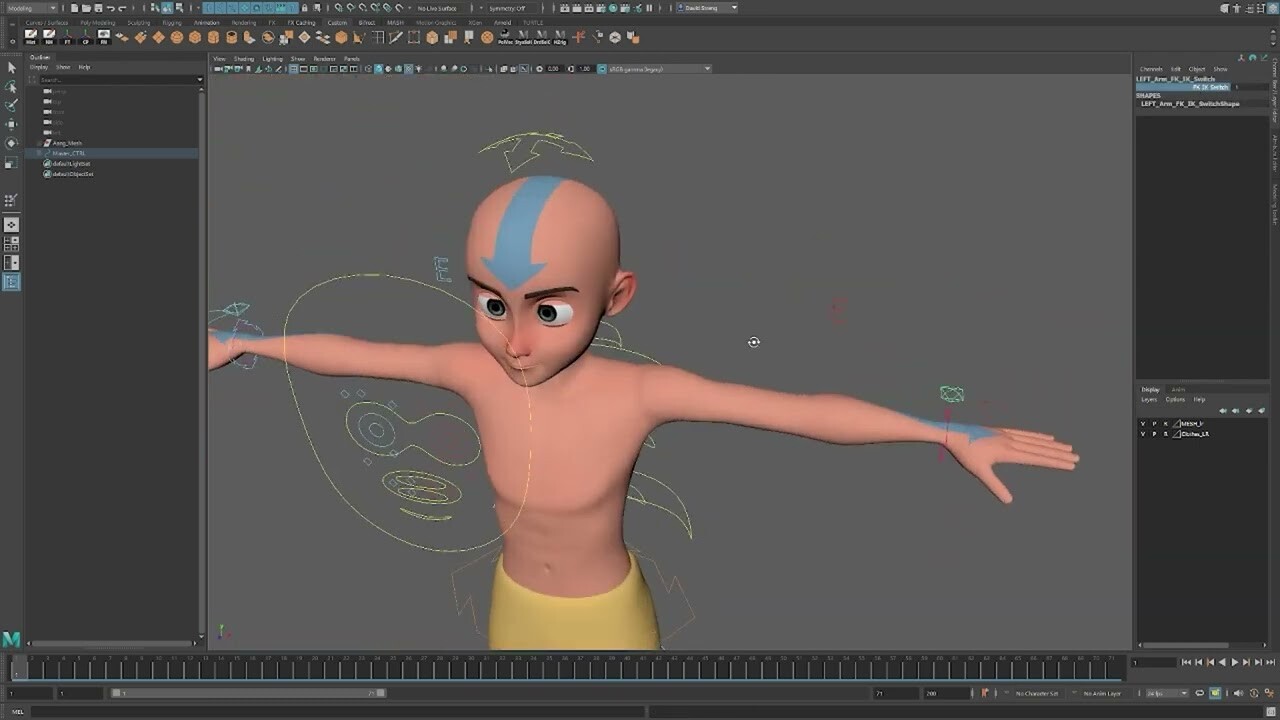Viewport: 1280px width, 720px height.
Task: Activate the Lasso selection tool
Action: [11, 90]
